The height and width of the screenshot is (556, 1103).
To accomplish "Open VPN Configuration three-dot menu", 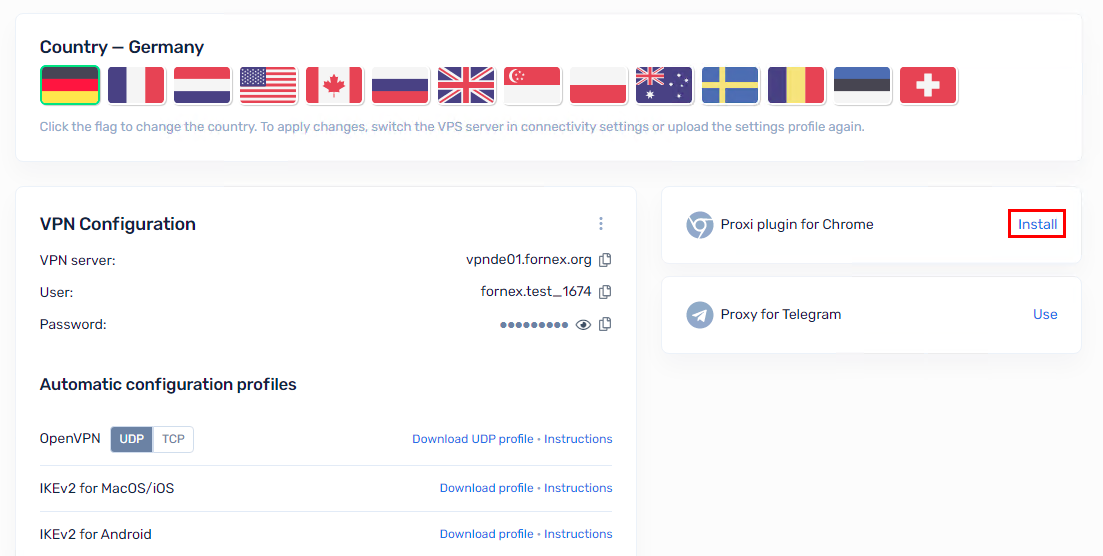I will (x=601, y=223).
